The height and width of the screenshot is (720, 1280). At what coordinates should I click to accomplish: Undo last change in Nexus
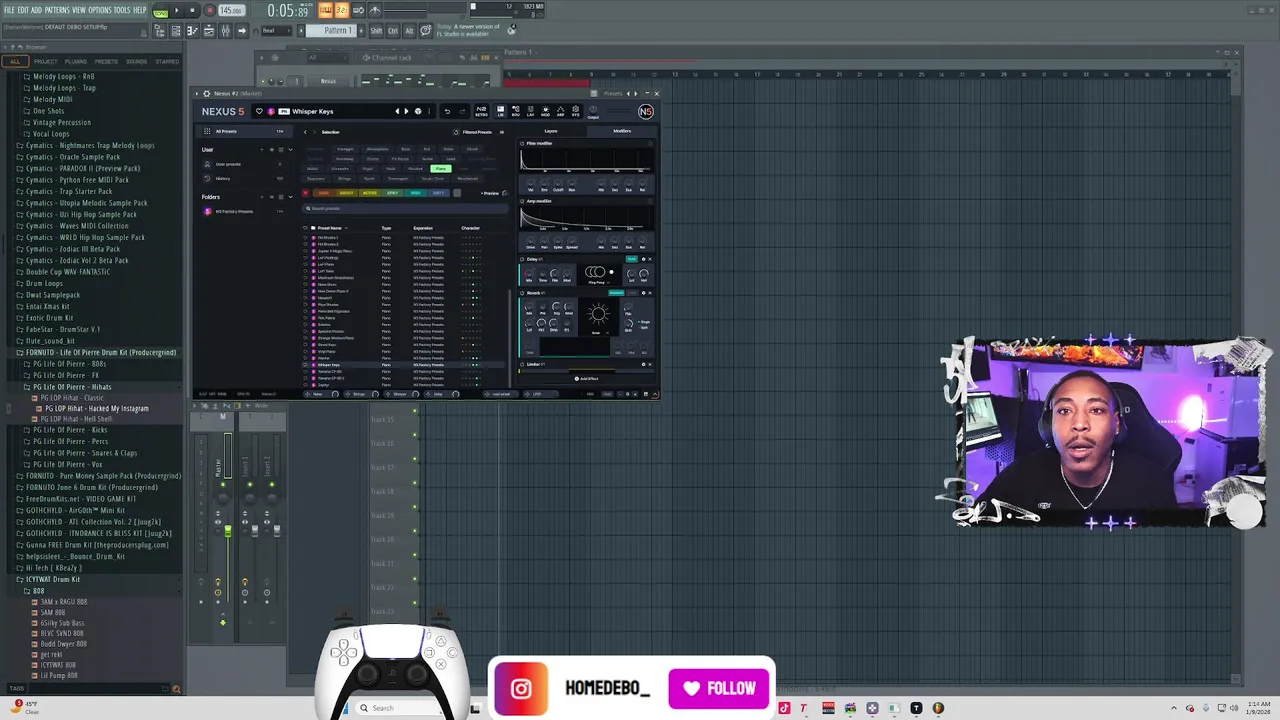[447, 111]
